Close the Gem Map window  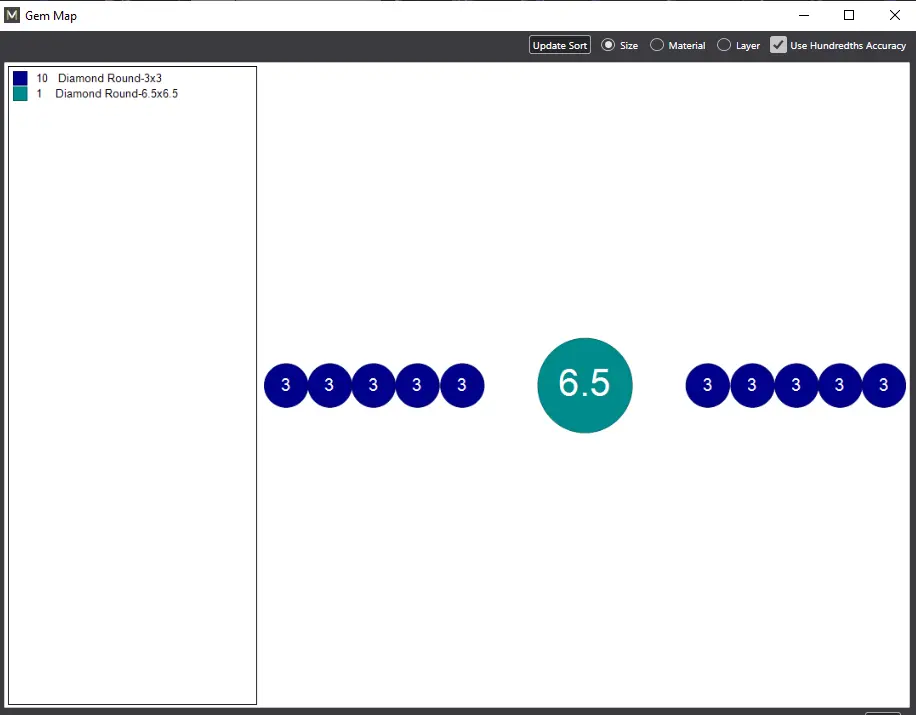894,15
